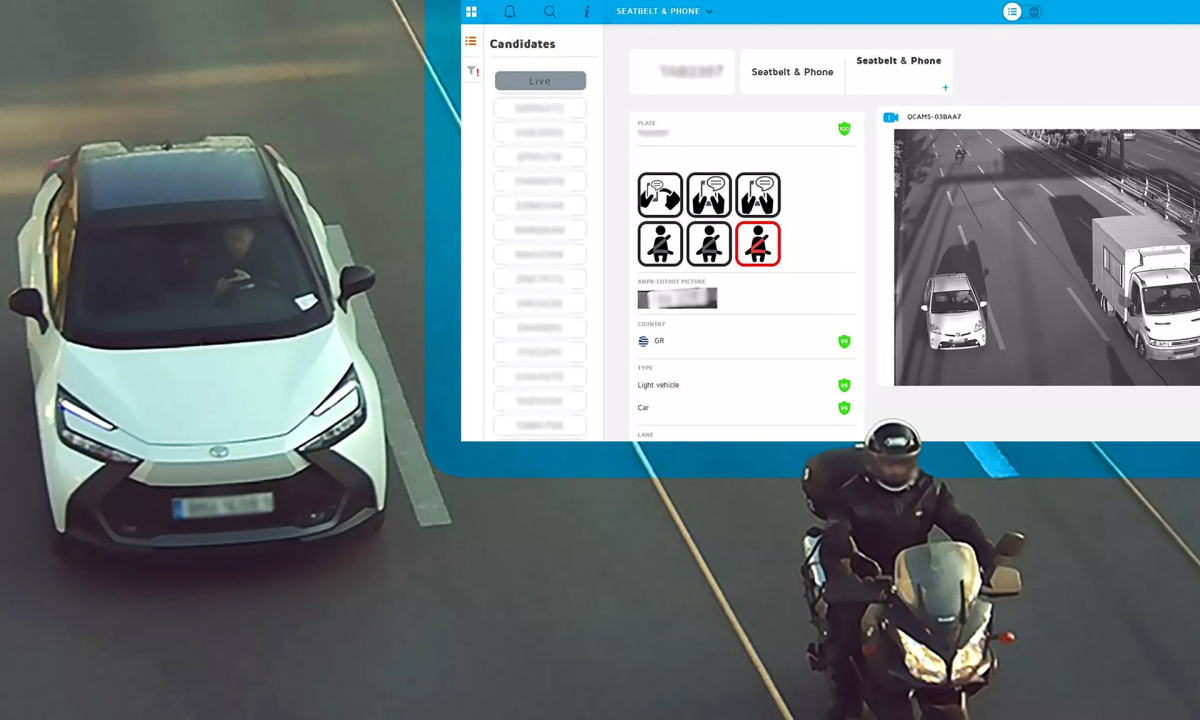1200x720 pixels.
Task: Click the red-highlighted seatbelt violation icon
Action: point(757,244)
